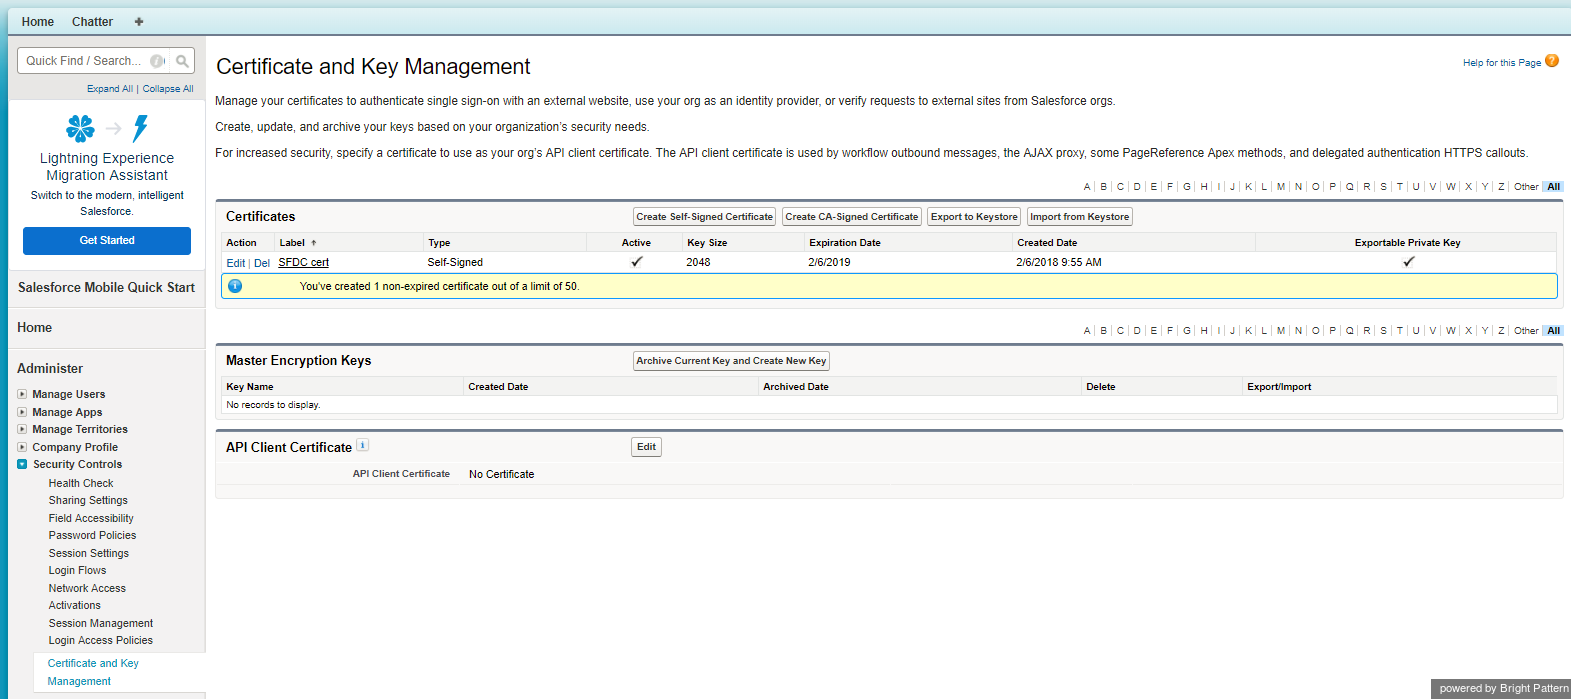Open Sharing Settings in sidebar
The height and width of the screenshot is (699, 1571).
88,500
